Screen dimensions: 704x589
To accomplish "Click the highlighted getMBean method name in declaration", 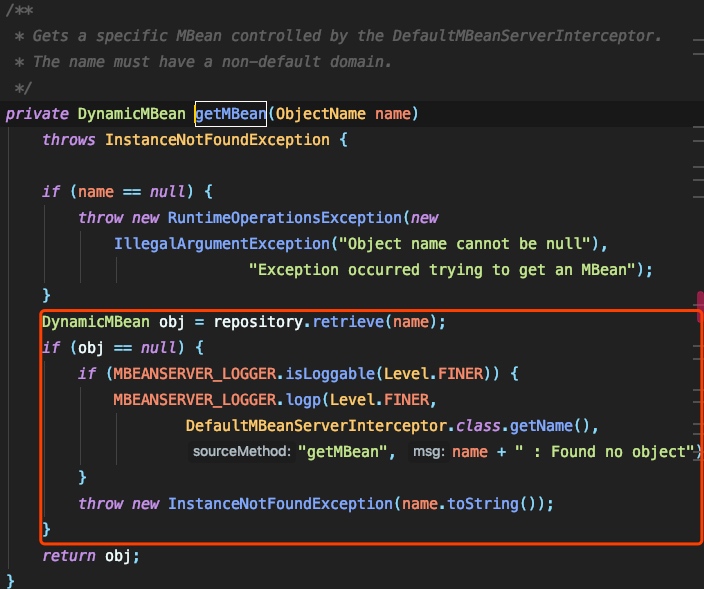I will coord(231,114).
